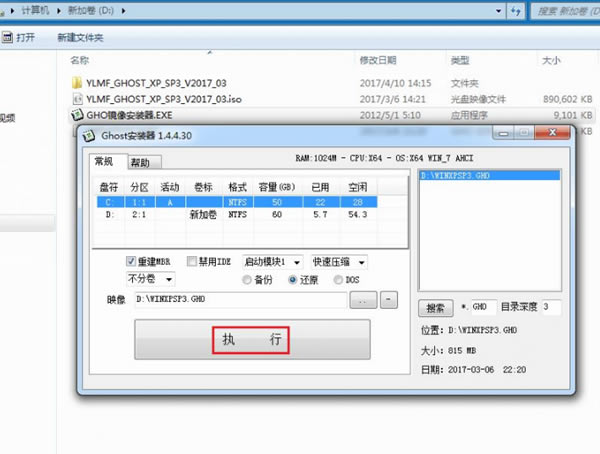Click the 分区 column header
The image size is (600, 454).
click(x=140, y=187)
